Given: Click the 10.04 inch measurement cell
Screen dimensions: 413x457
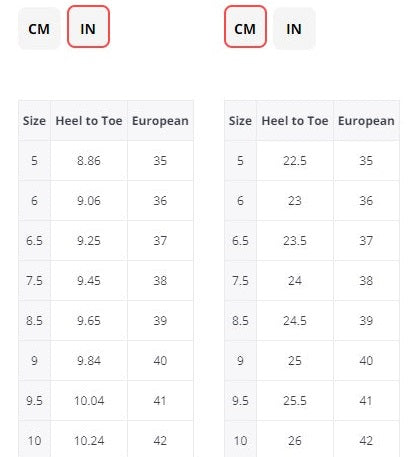Looking at the screenshot, I should 89,401.
